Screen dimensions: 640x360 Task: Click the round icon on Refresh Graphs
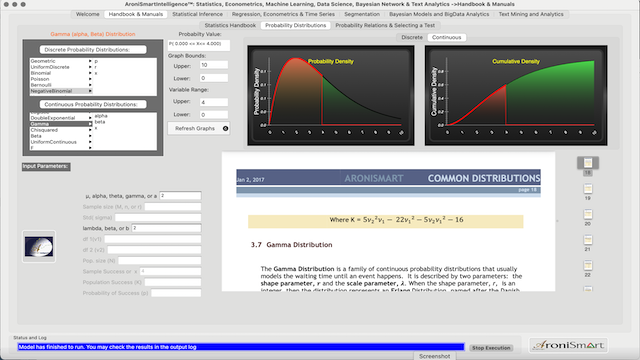click(x=225, y=129)
